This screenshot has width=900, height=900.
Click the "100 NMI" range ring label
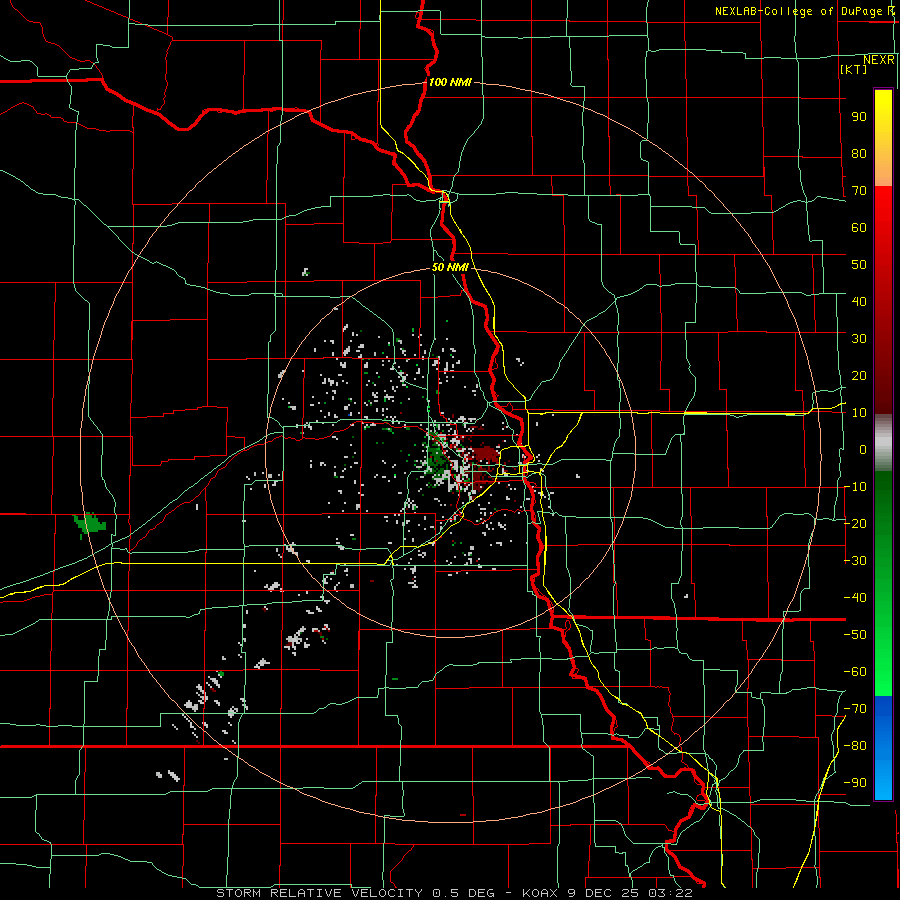[450, 82]
